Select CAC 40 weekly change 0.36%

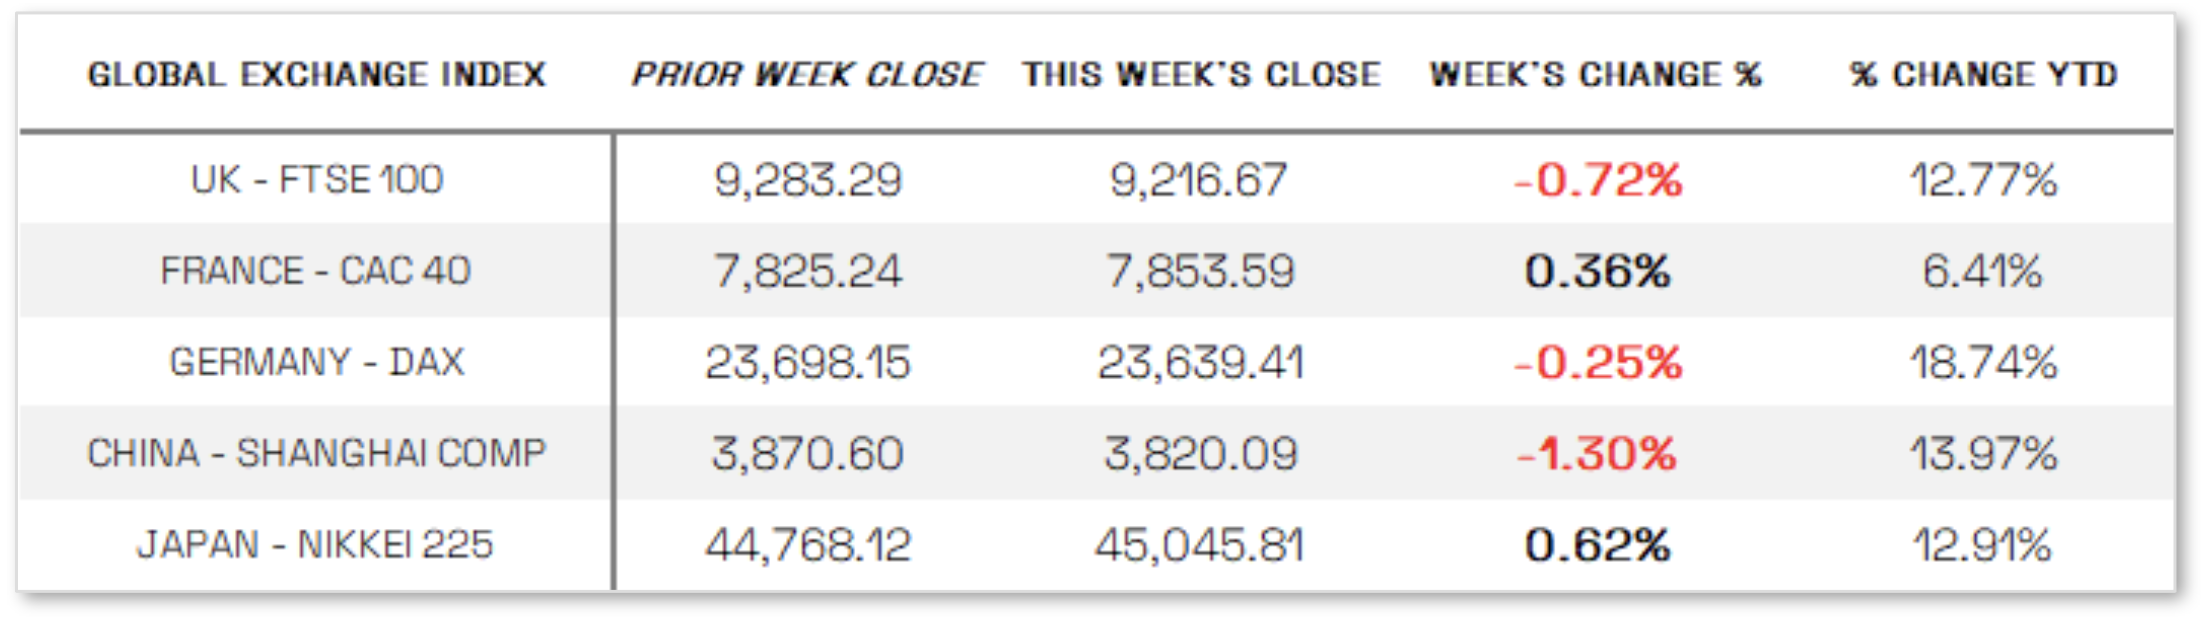pos(1597,271)
